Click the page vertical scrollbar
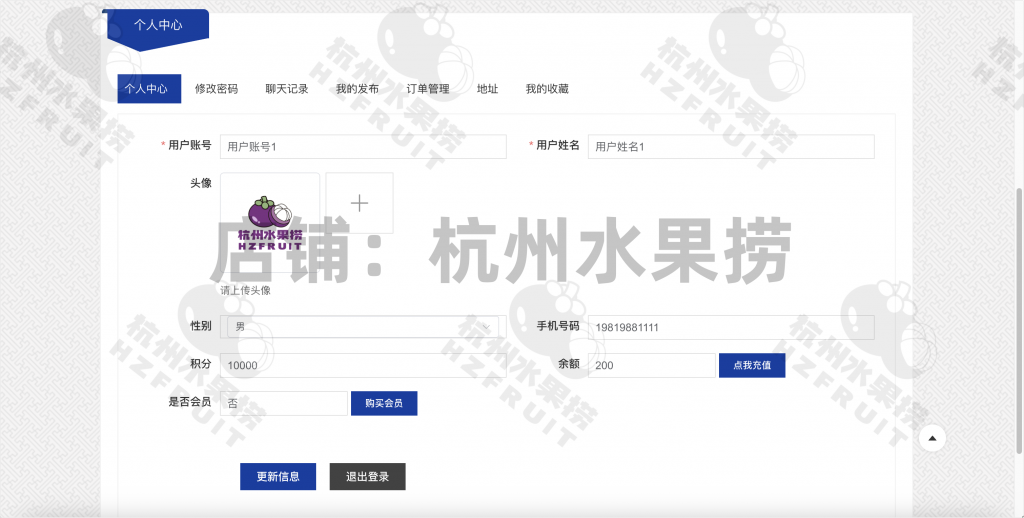This screenshot has width=1024, height=518. (x=1019, y=320)
